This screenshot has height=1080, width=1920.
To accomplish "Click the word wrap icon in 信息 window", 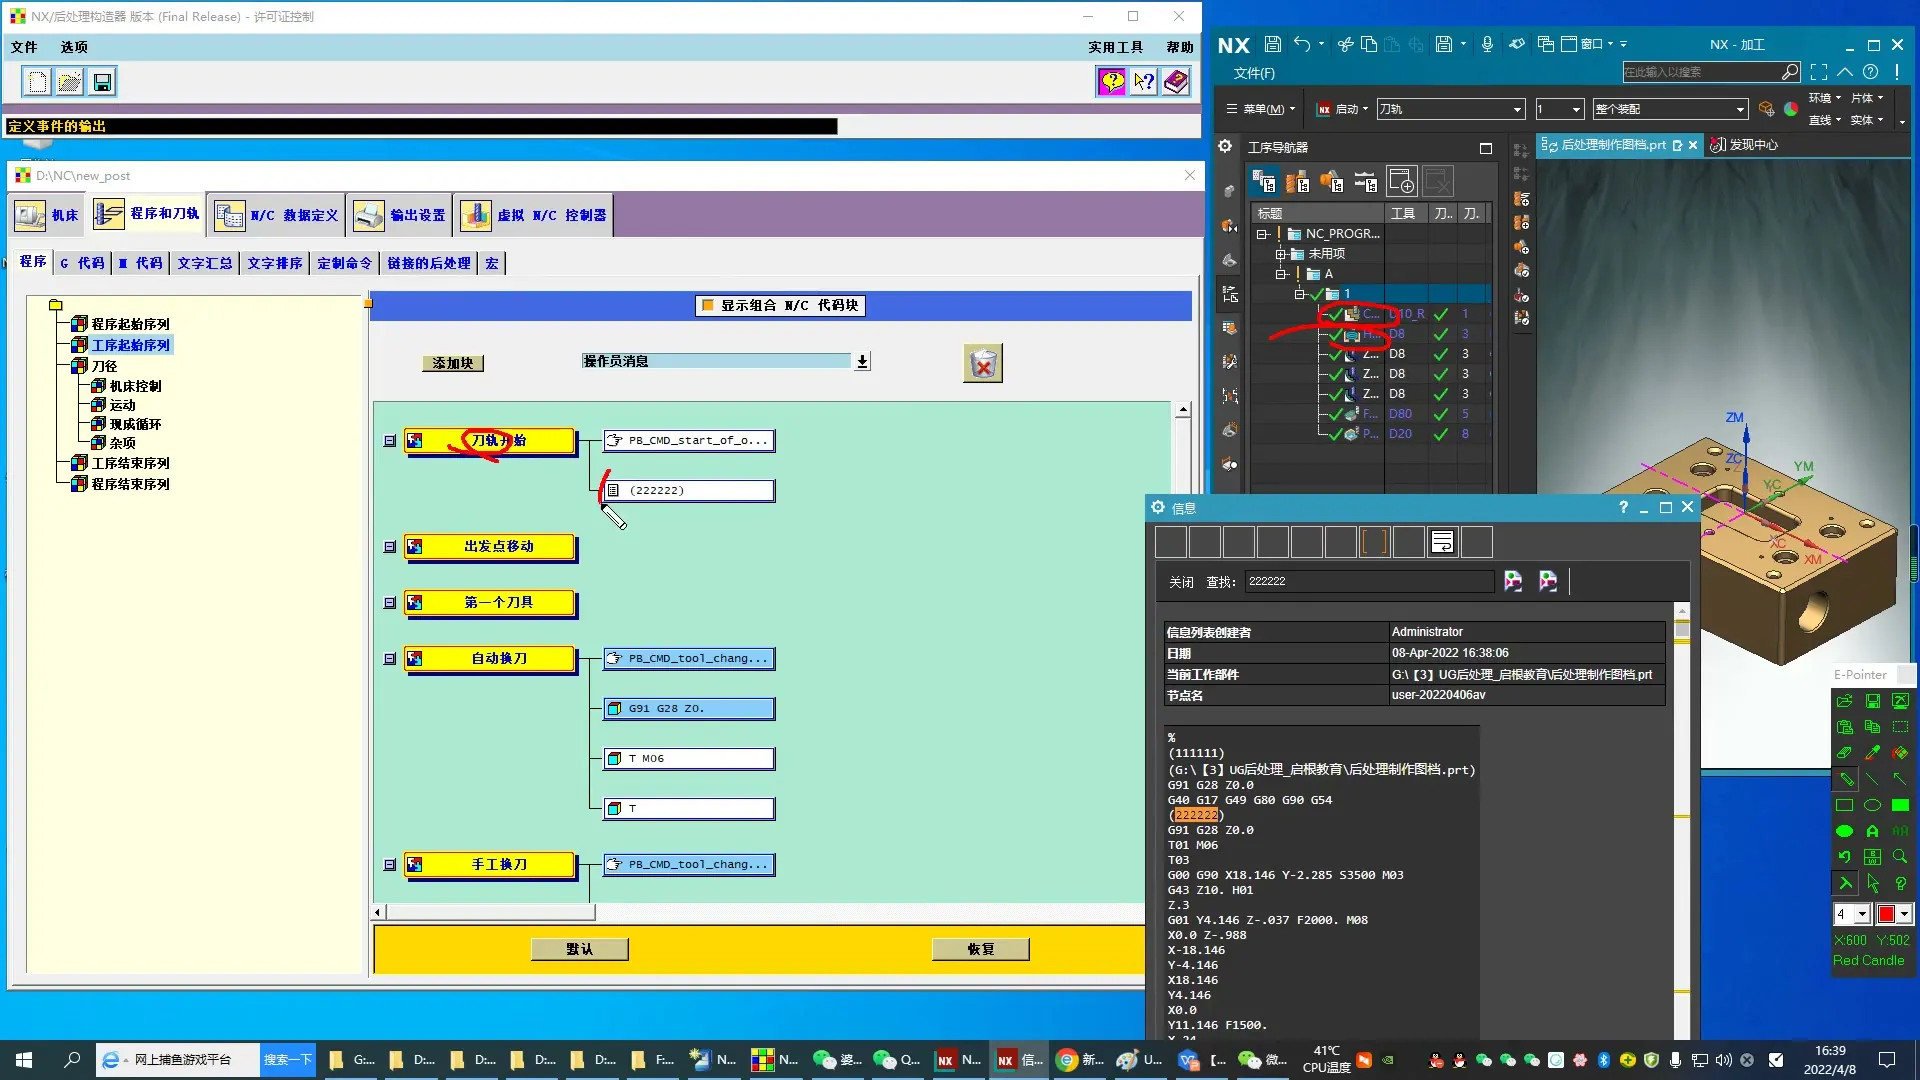I will (x=1442, y=542).
